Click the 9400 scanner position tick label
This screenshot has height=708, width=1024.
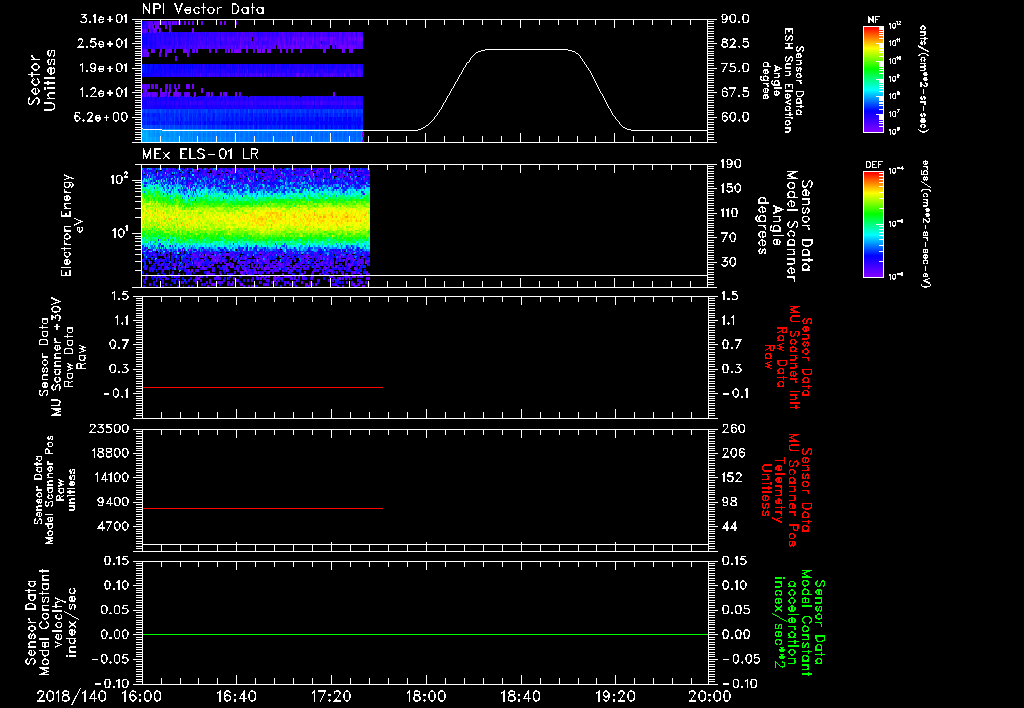tap(113, 502)
